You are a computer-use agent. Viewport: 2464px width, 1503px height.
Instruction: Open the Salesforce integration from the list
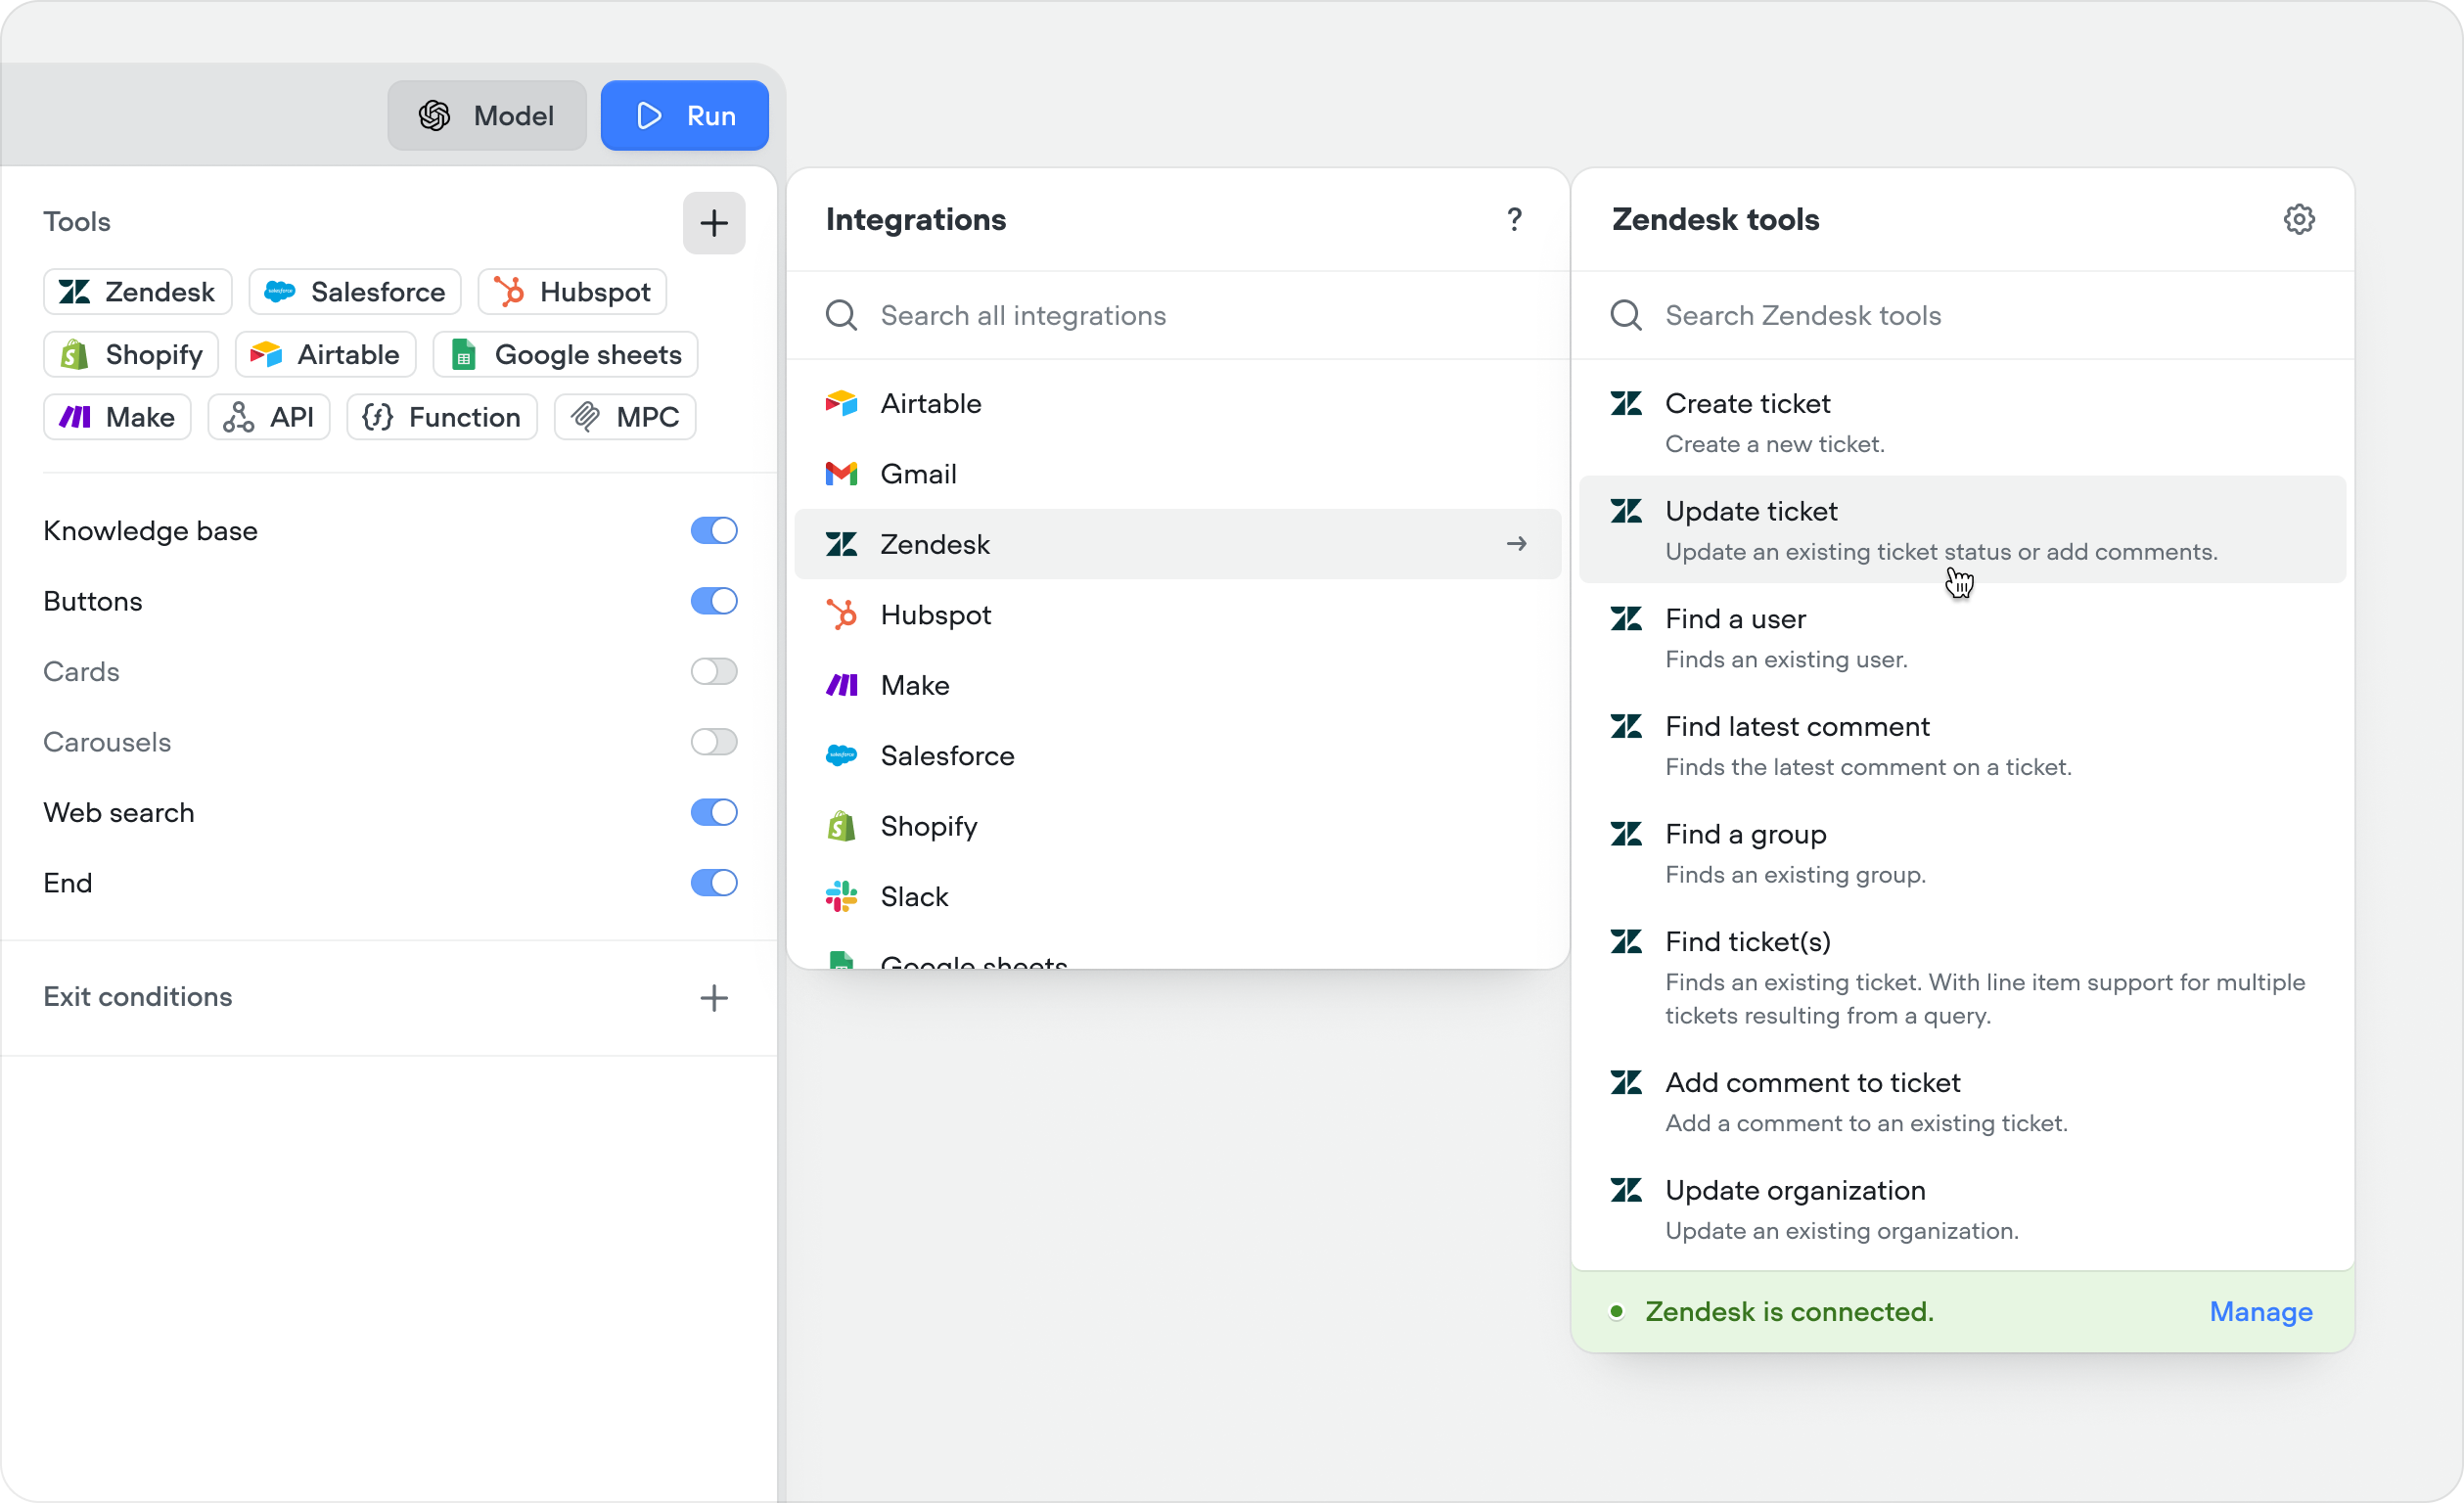[x=946, y=756]
